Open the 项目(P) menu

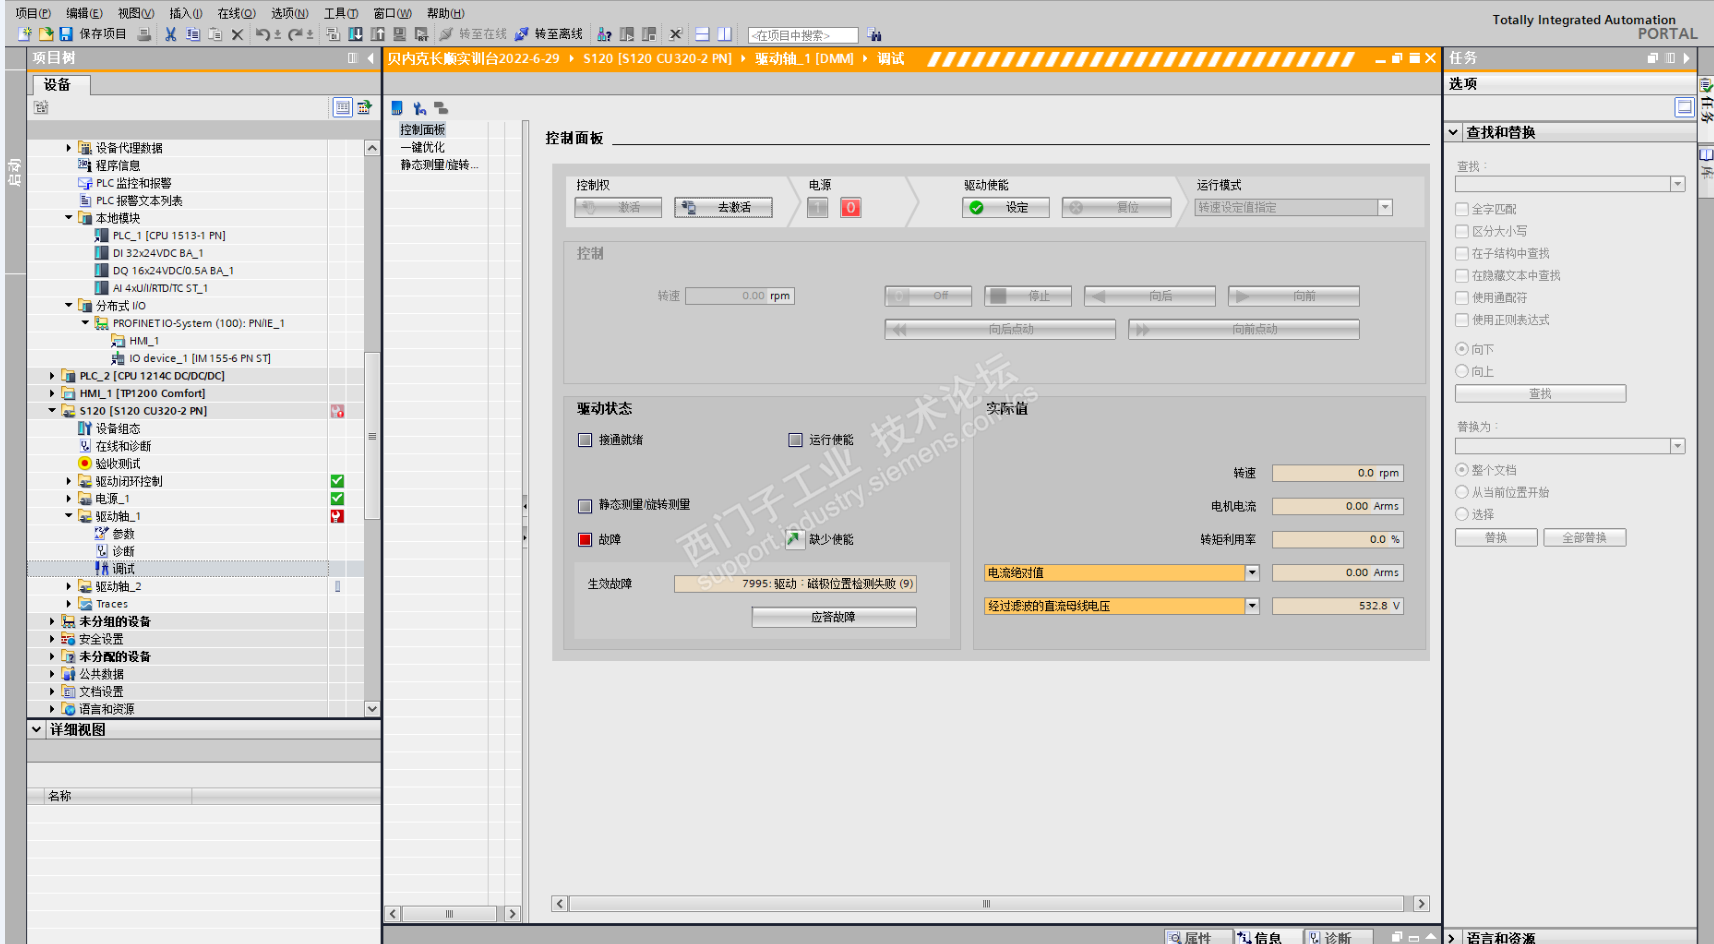[33, 13]
